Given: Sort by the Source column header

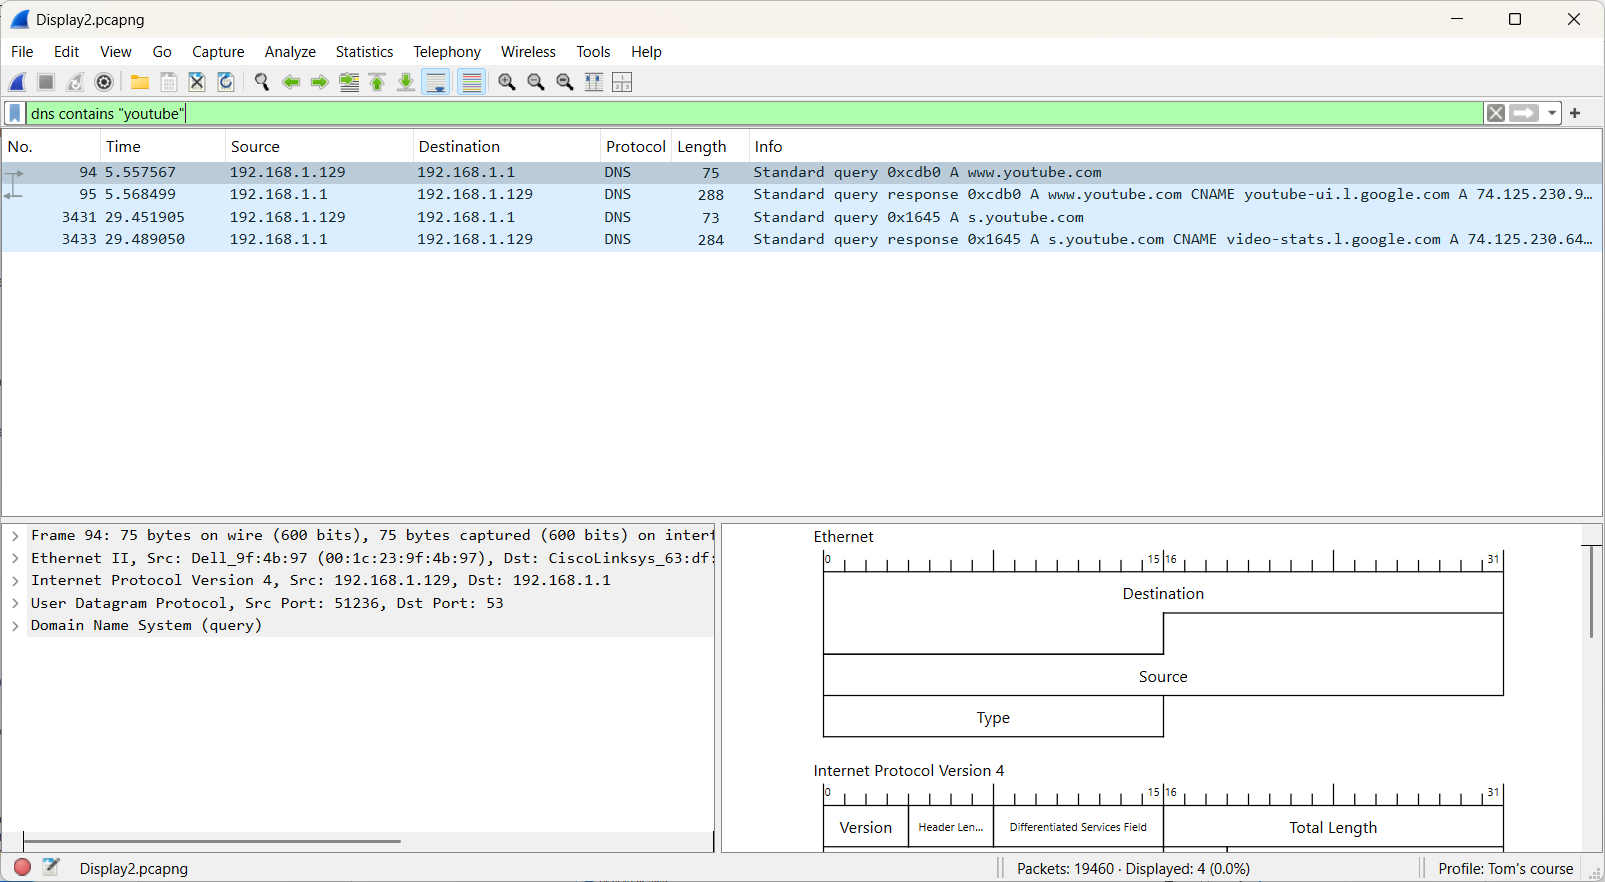Looking at the screenshot, I should point(318,147).
